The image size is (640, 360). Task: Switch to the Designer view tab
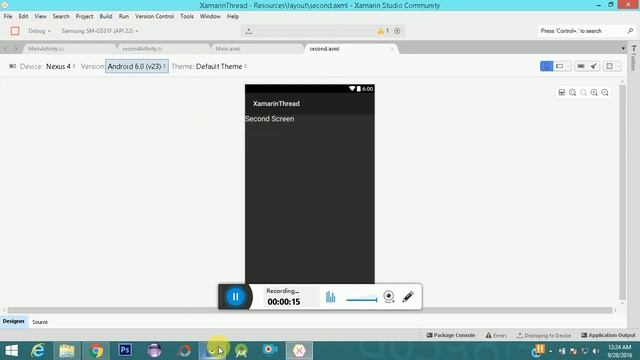point(13,322)
